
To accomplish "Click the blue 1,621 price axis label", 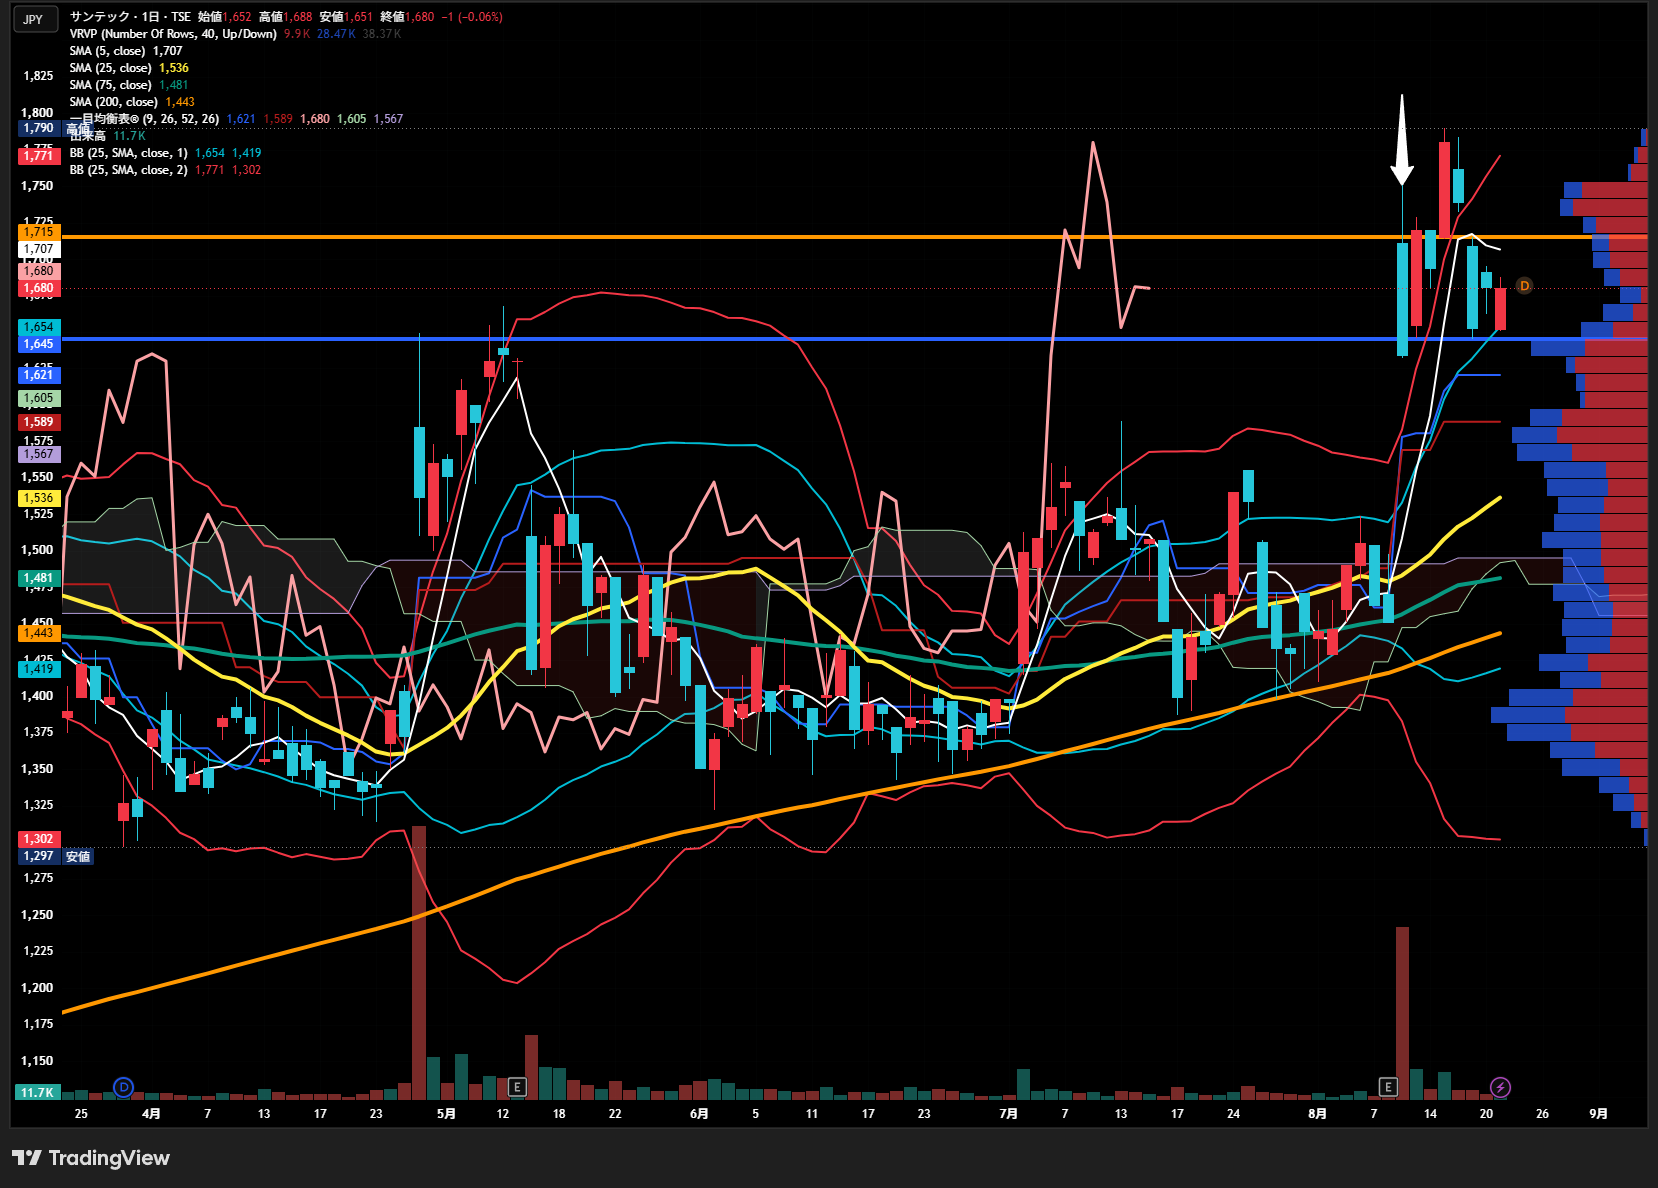I will 39,375.
